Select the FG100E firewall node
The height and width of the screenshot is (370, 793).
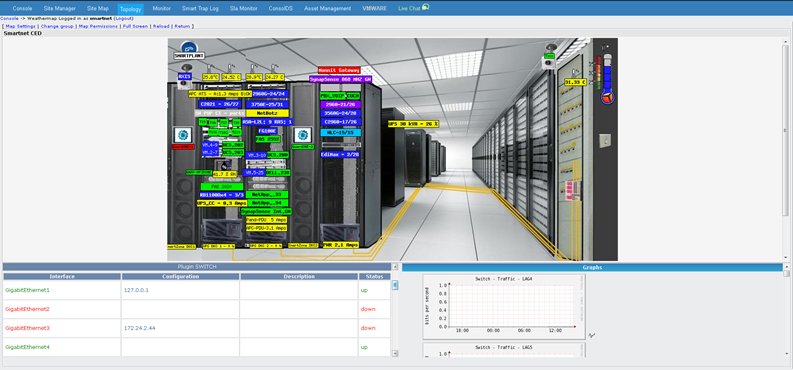[x=268, y=131]
